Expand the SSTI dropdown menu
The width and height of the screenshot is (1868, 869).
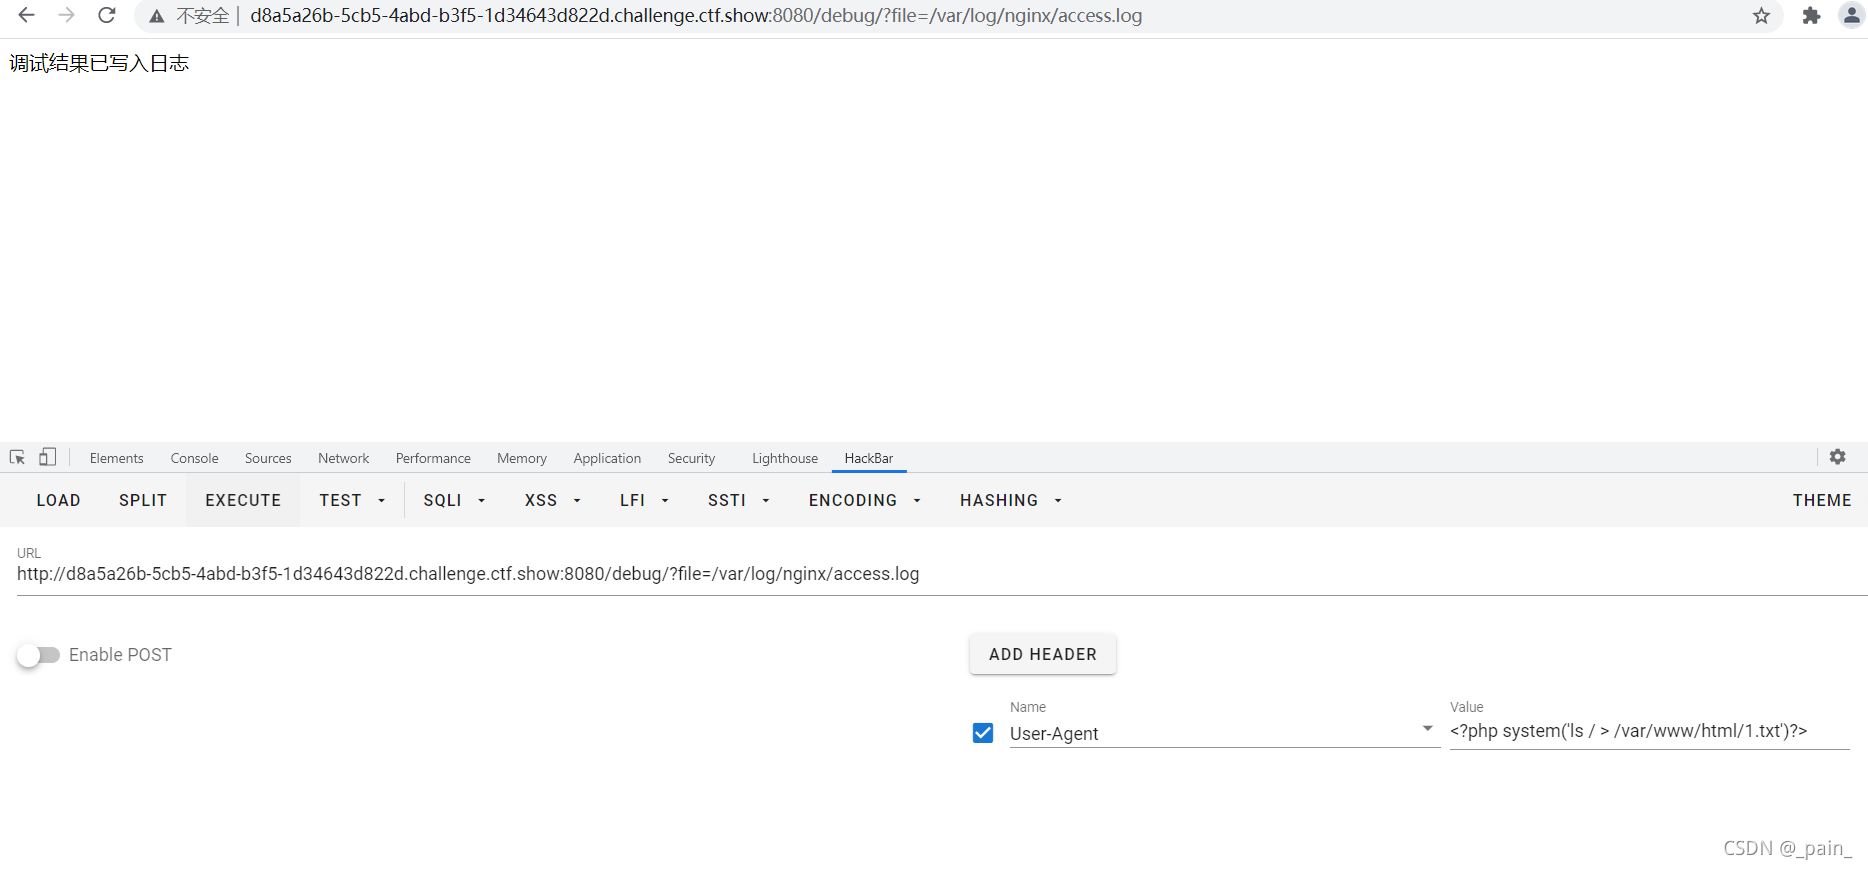738,500
